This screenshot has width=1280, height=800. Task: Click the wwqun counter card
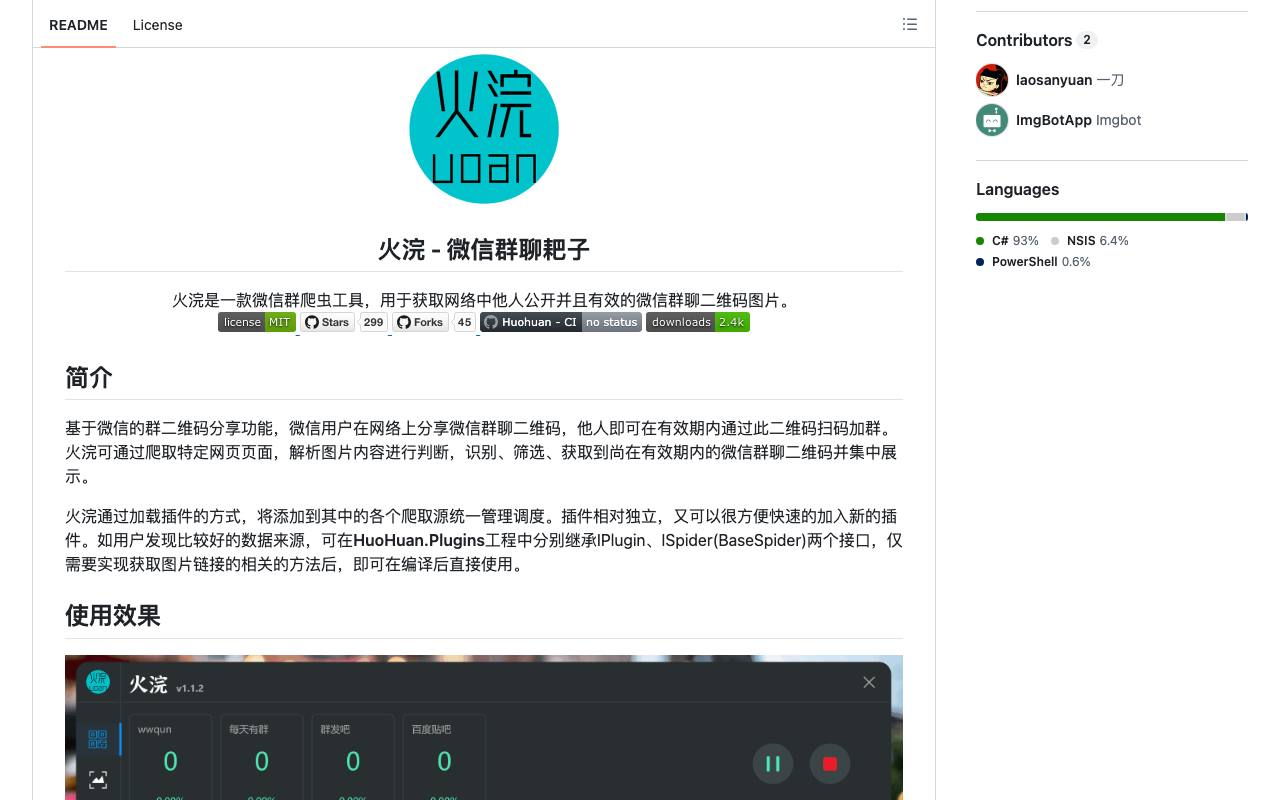pyautogui.click(x=170, y=757)
